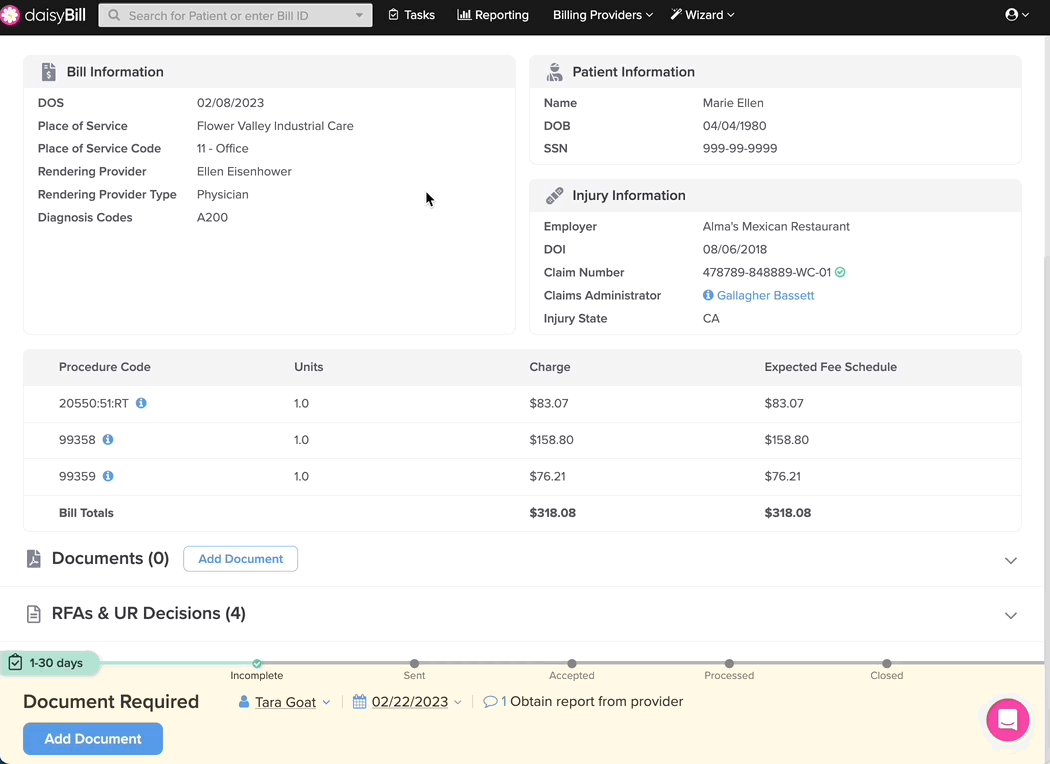Click green verified check by claim number
1050x764 pixels.
click(840, 272)
